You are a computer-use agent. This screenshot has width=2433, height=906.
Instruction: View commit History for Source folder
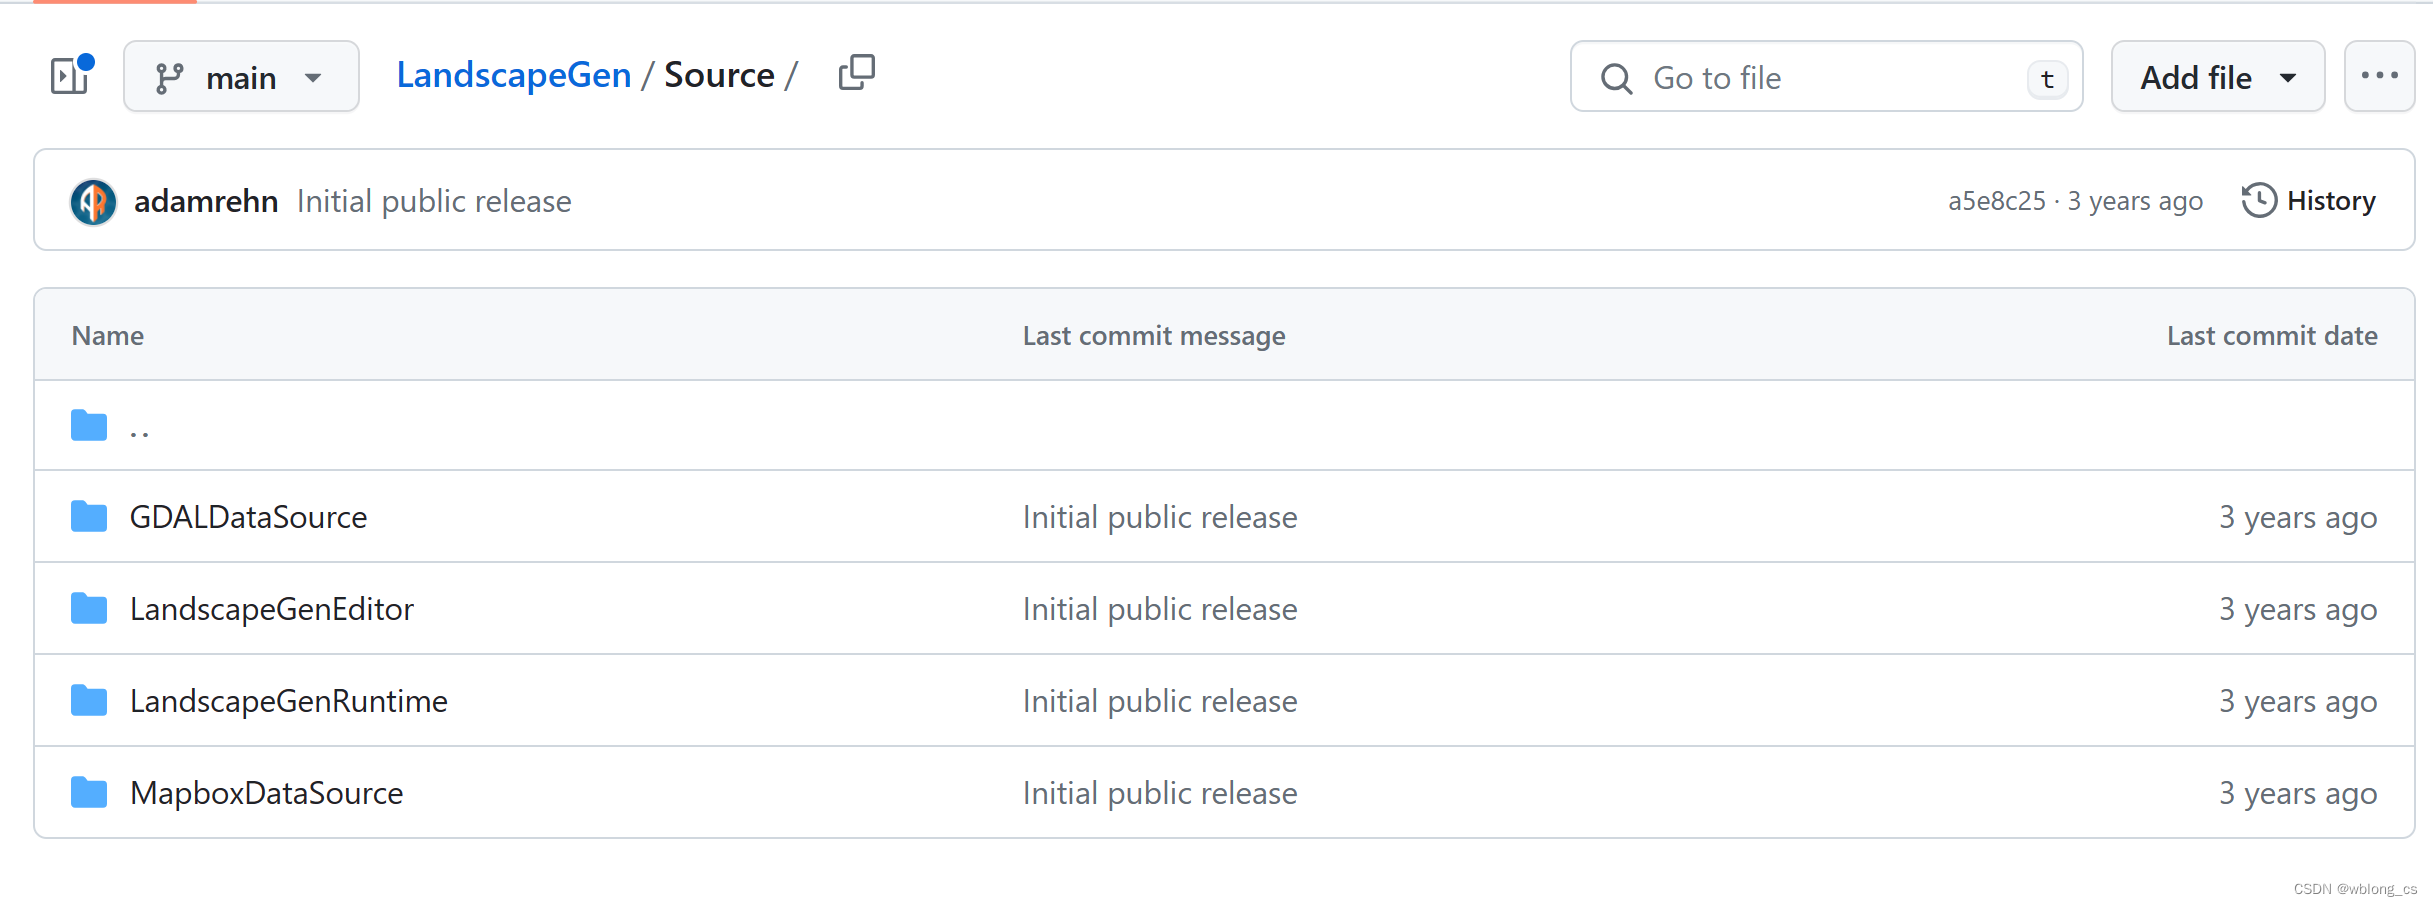(x=2308, y=201)
